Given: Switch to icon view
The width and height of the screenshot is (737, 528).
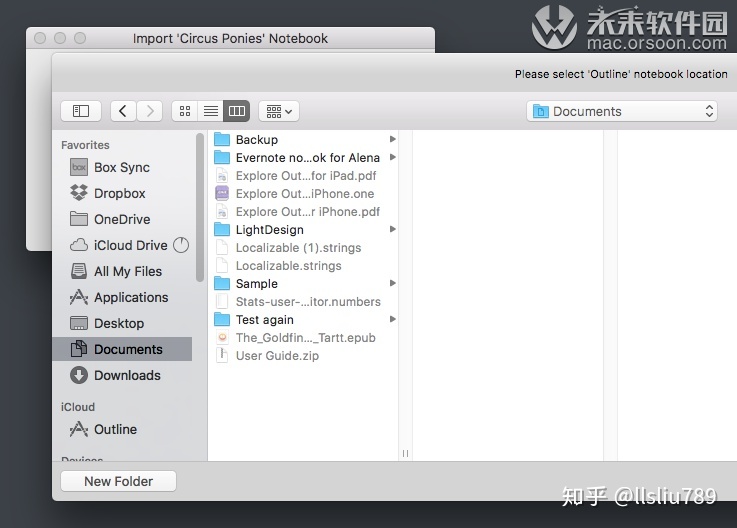Looking at the screenshot, I should tap(185, 111).
